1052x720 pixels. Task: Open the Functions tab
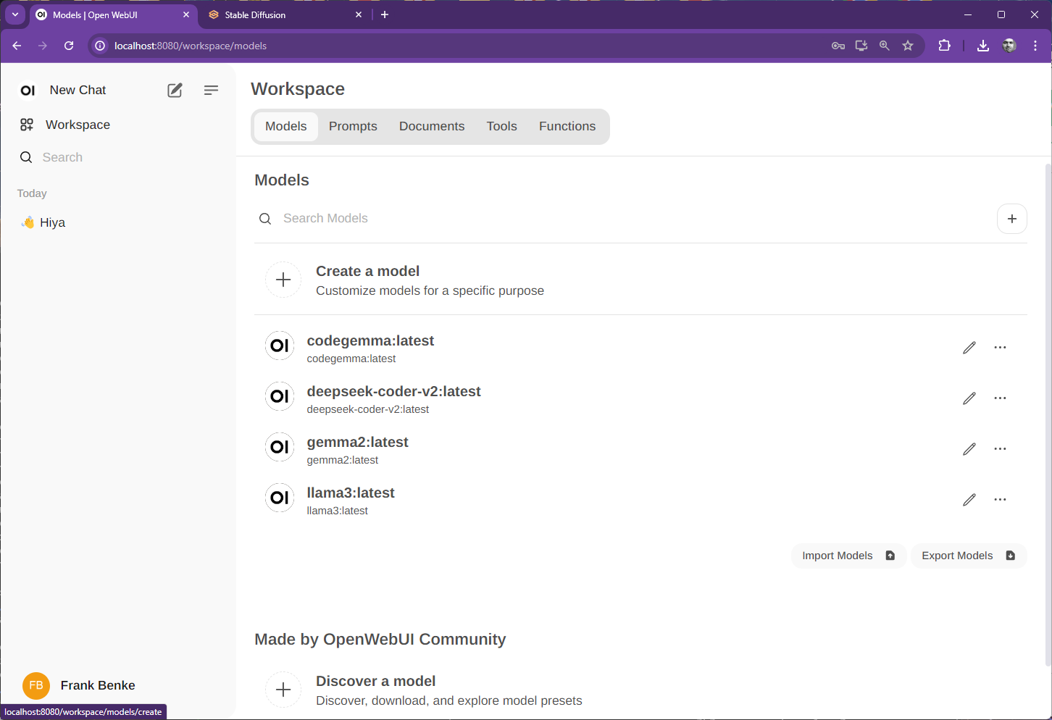pyautogui.click(x=567, y=127)
